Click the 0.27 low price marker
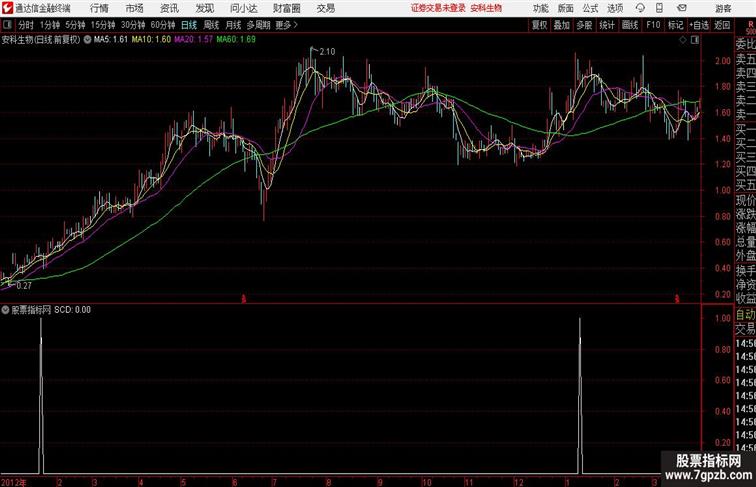Image resolution: width=756 pixels, height=487 pixels. point(24,285)
